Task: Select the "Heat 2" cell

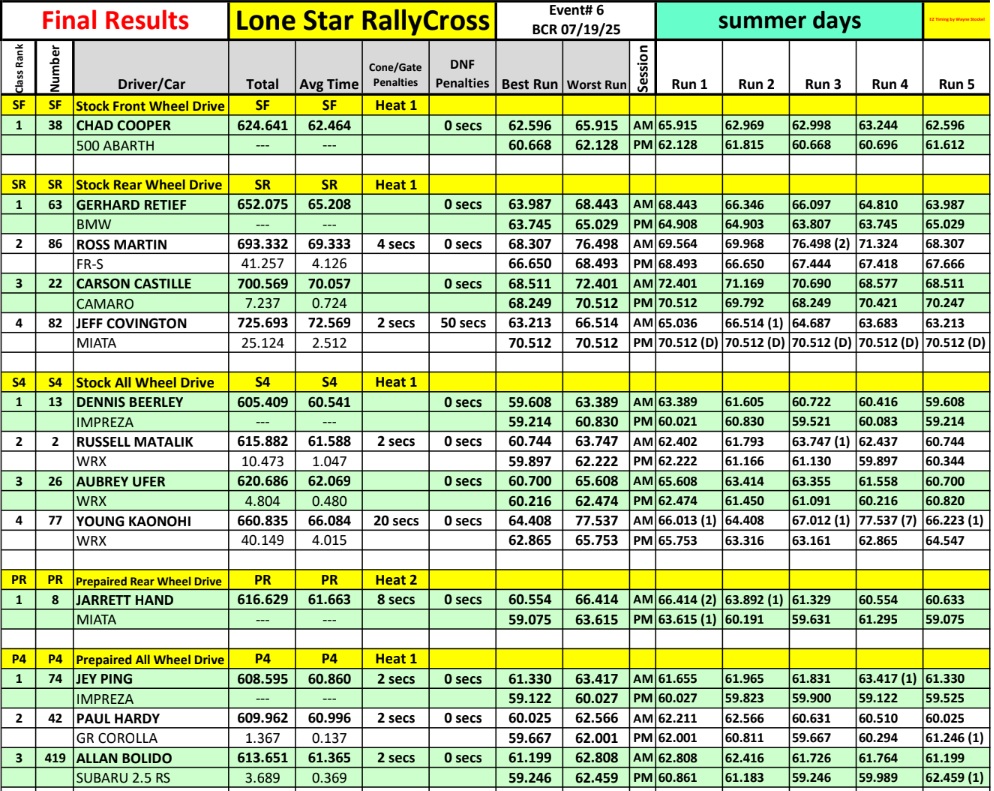Action: pyautogui.click(x=396, y=580)
